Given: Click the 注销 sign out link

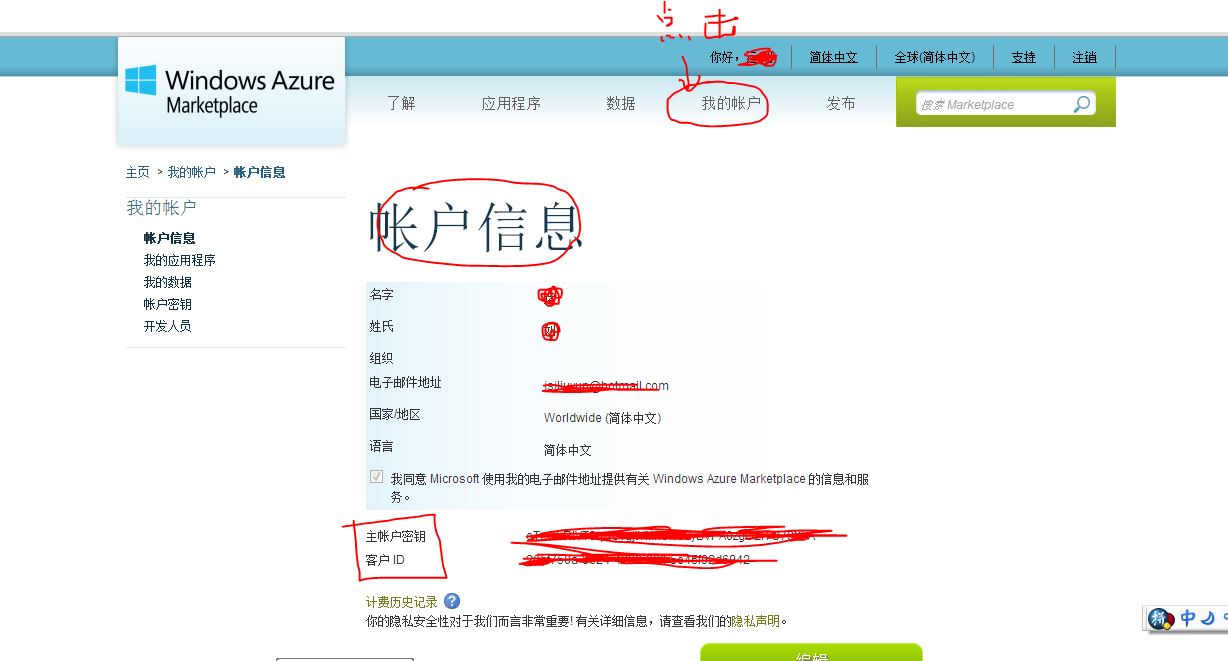Looking at the screenshot, I should (1084, 57).
